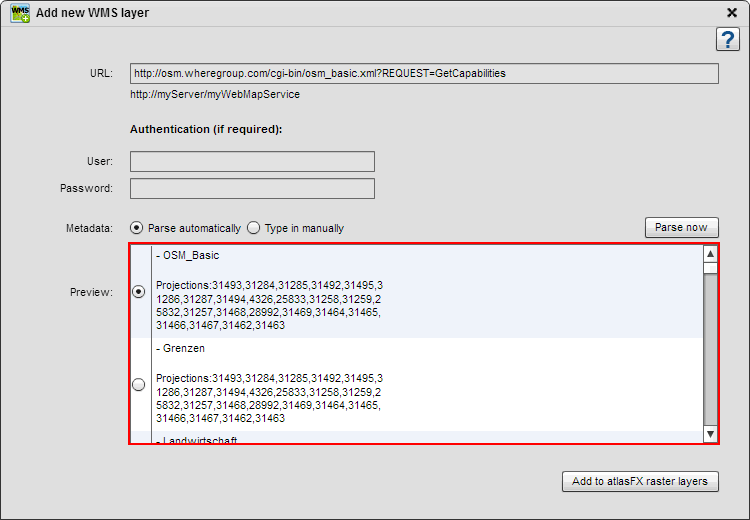
Task: Click the preview list scrollbar thumb
Action: pyautogui.click(x=710, y=268)
